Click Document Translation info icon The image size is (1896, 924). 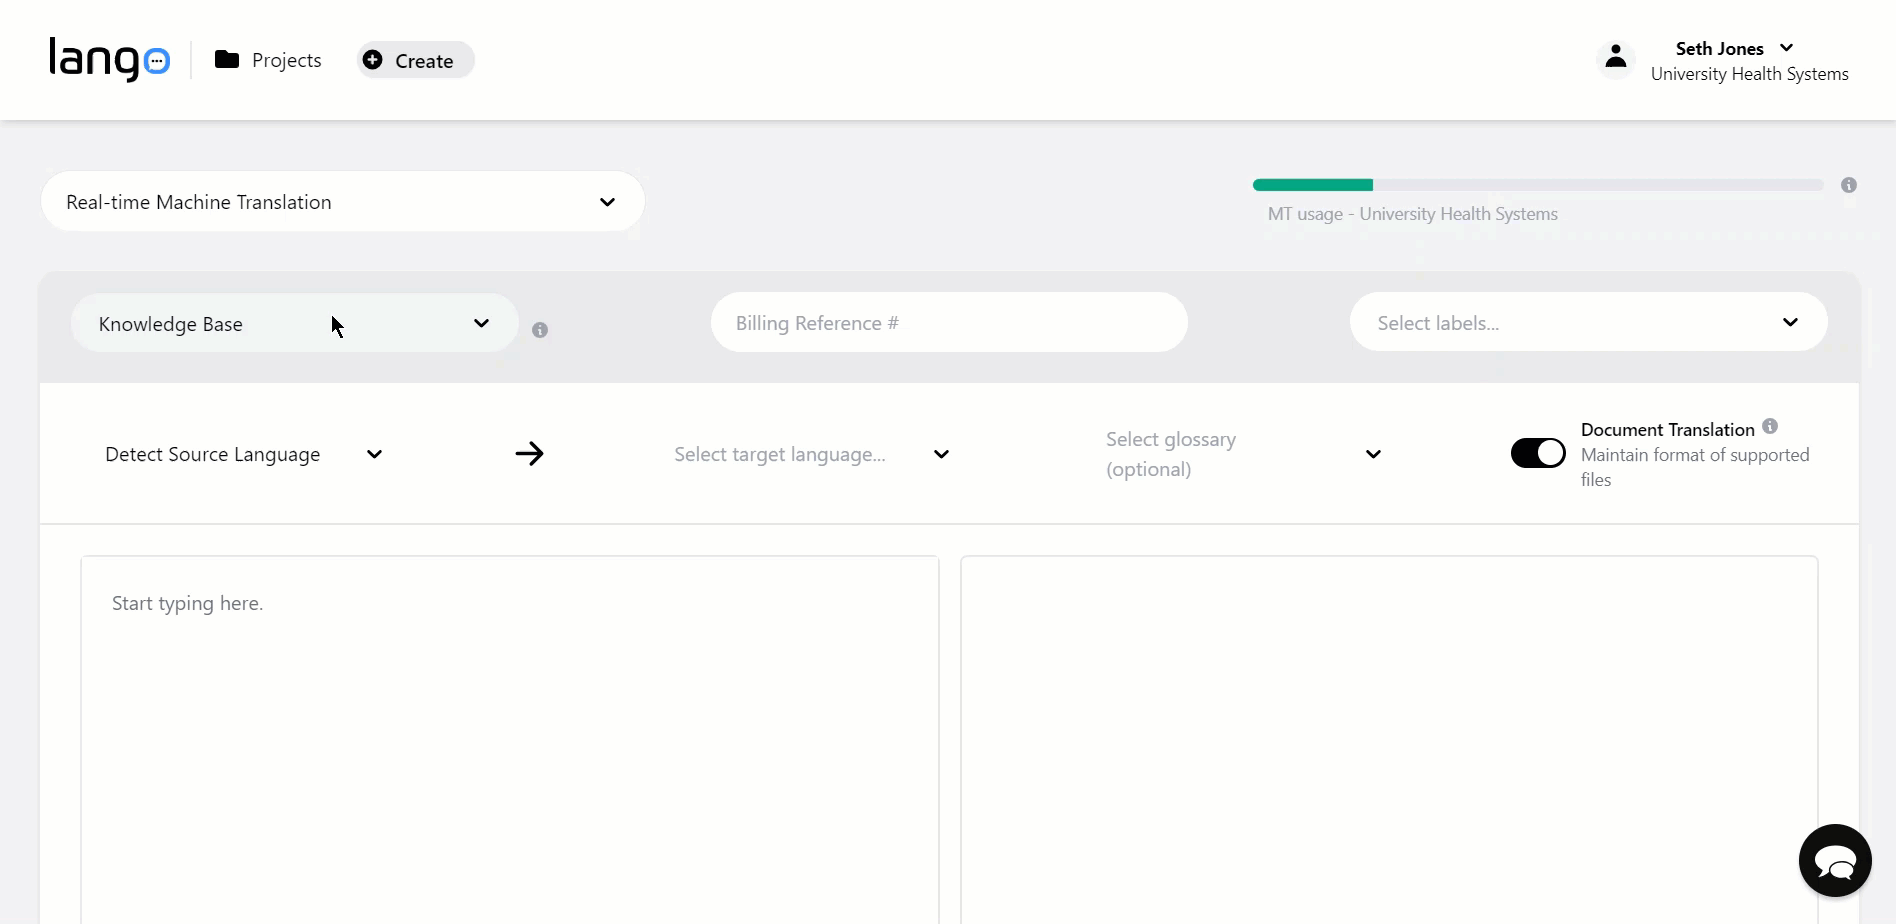(1770, 426)
